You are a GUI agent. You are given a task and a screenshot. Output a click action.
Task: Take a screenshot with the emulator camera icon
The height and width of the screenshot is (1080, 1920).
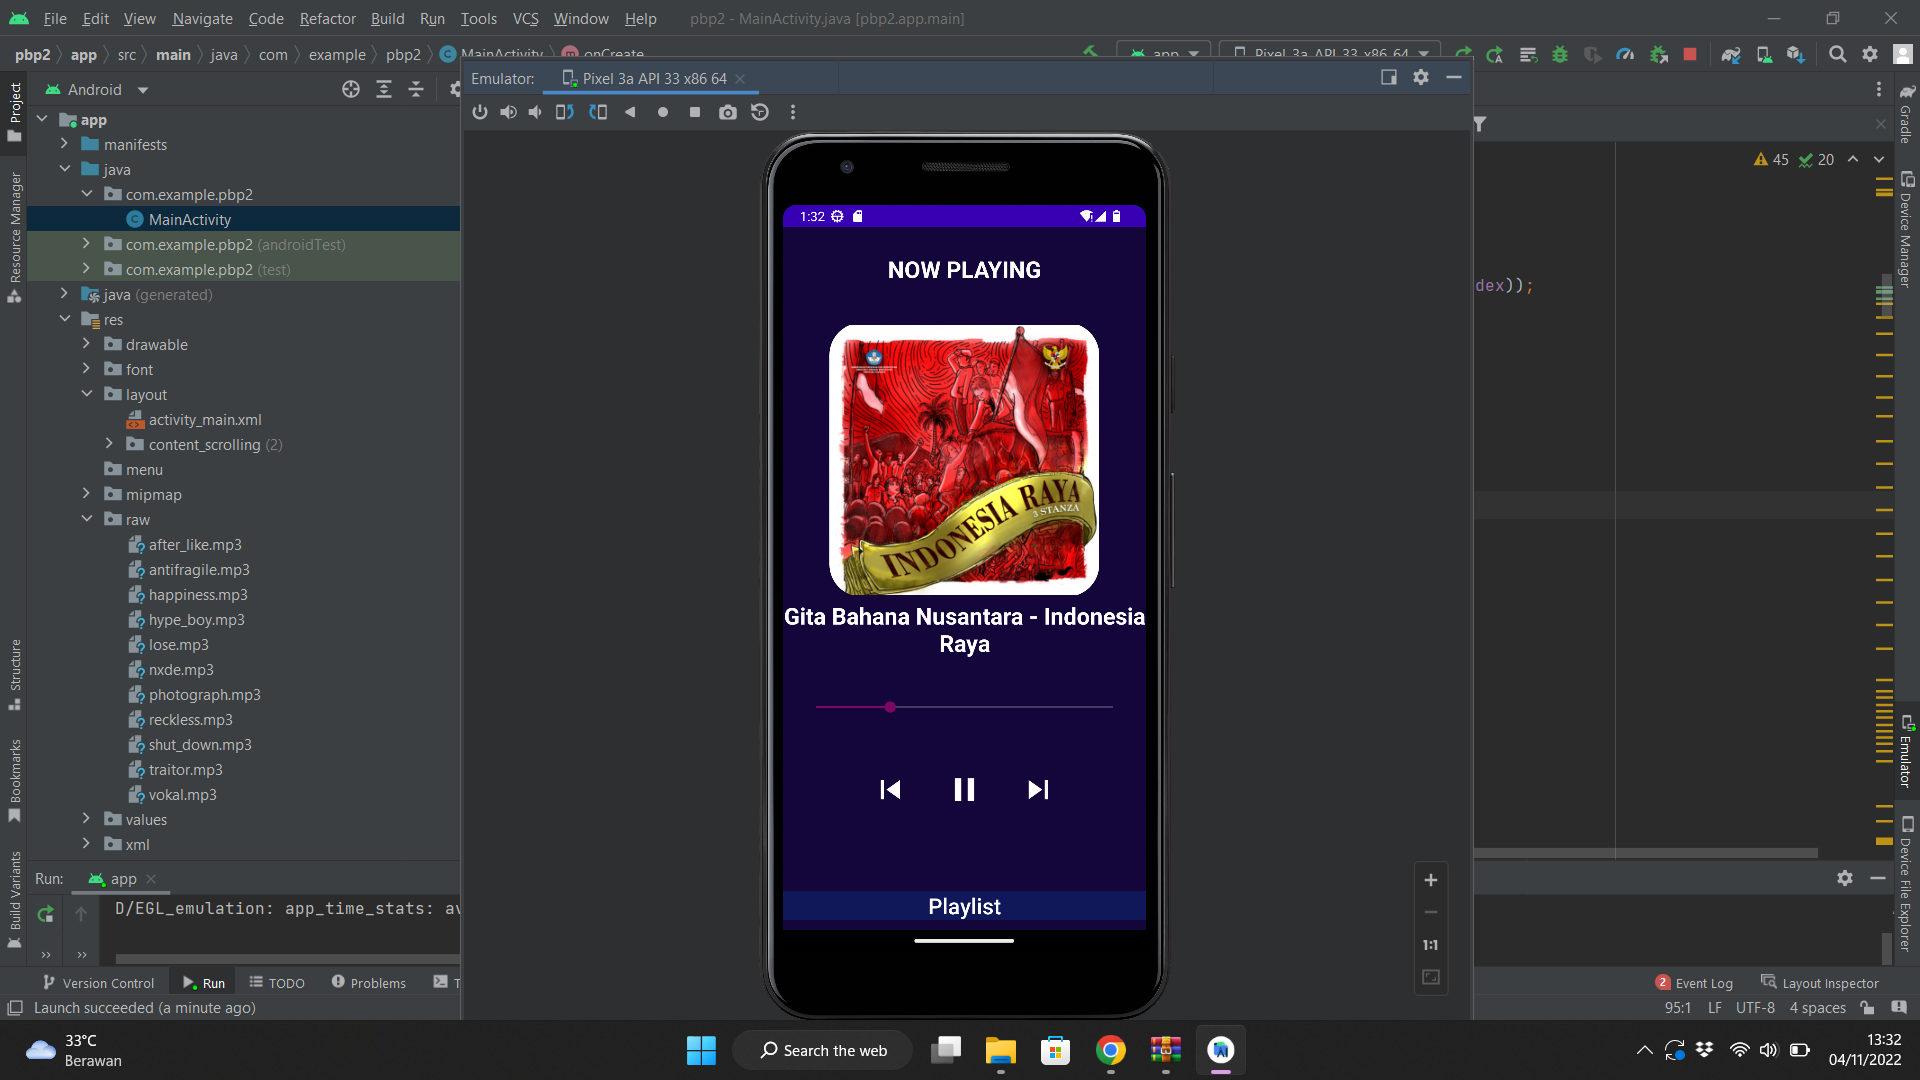click(x=728, y=112)
